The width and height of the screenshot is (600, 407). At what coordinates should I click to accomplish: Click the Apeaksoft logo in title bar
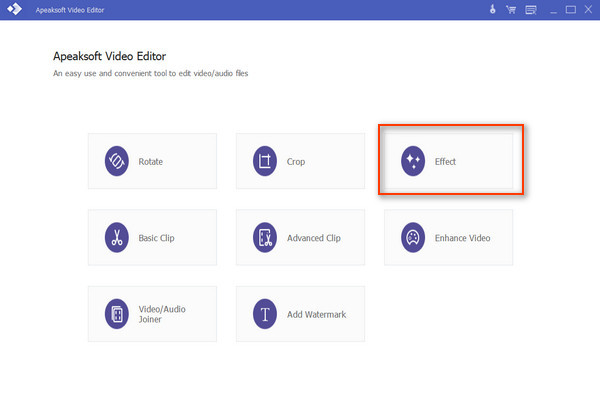point(15,9)
